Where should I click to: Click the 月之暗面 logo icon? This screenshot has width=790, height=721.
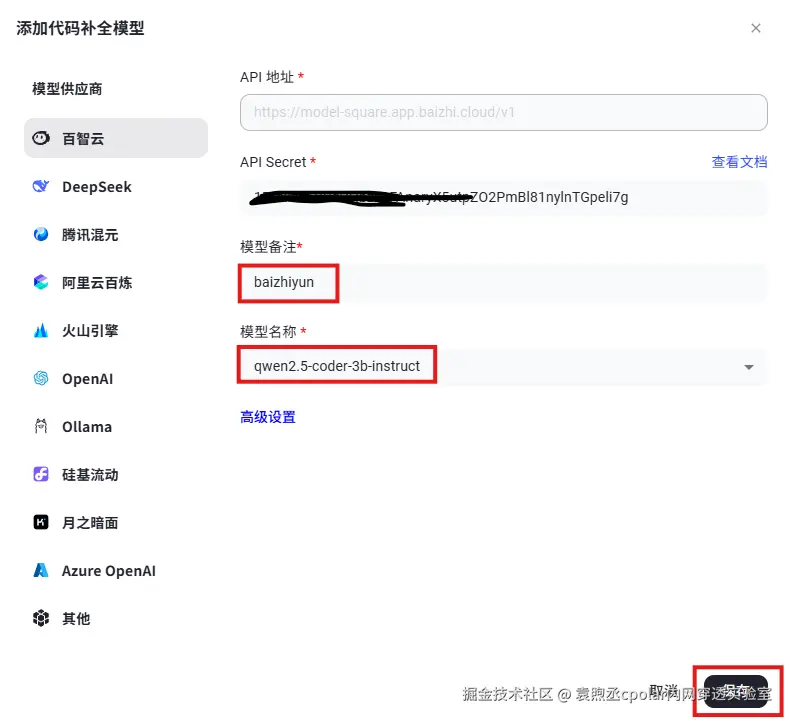[41, 522]
